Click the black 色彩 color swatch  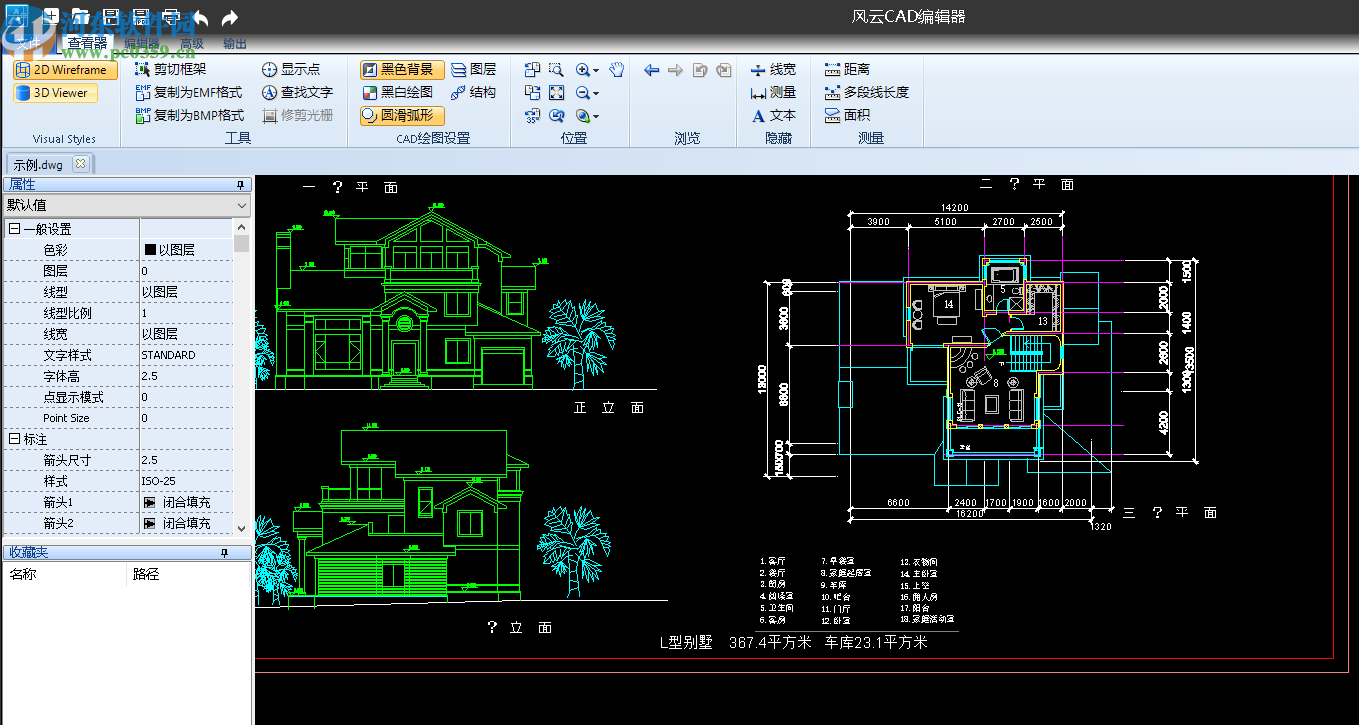[x=150, y=250]
